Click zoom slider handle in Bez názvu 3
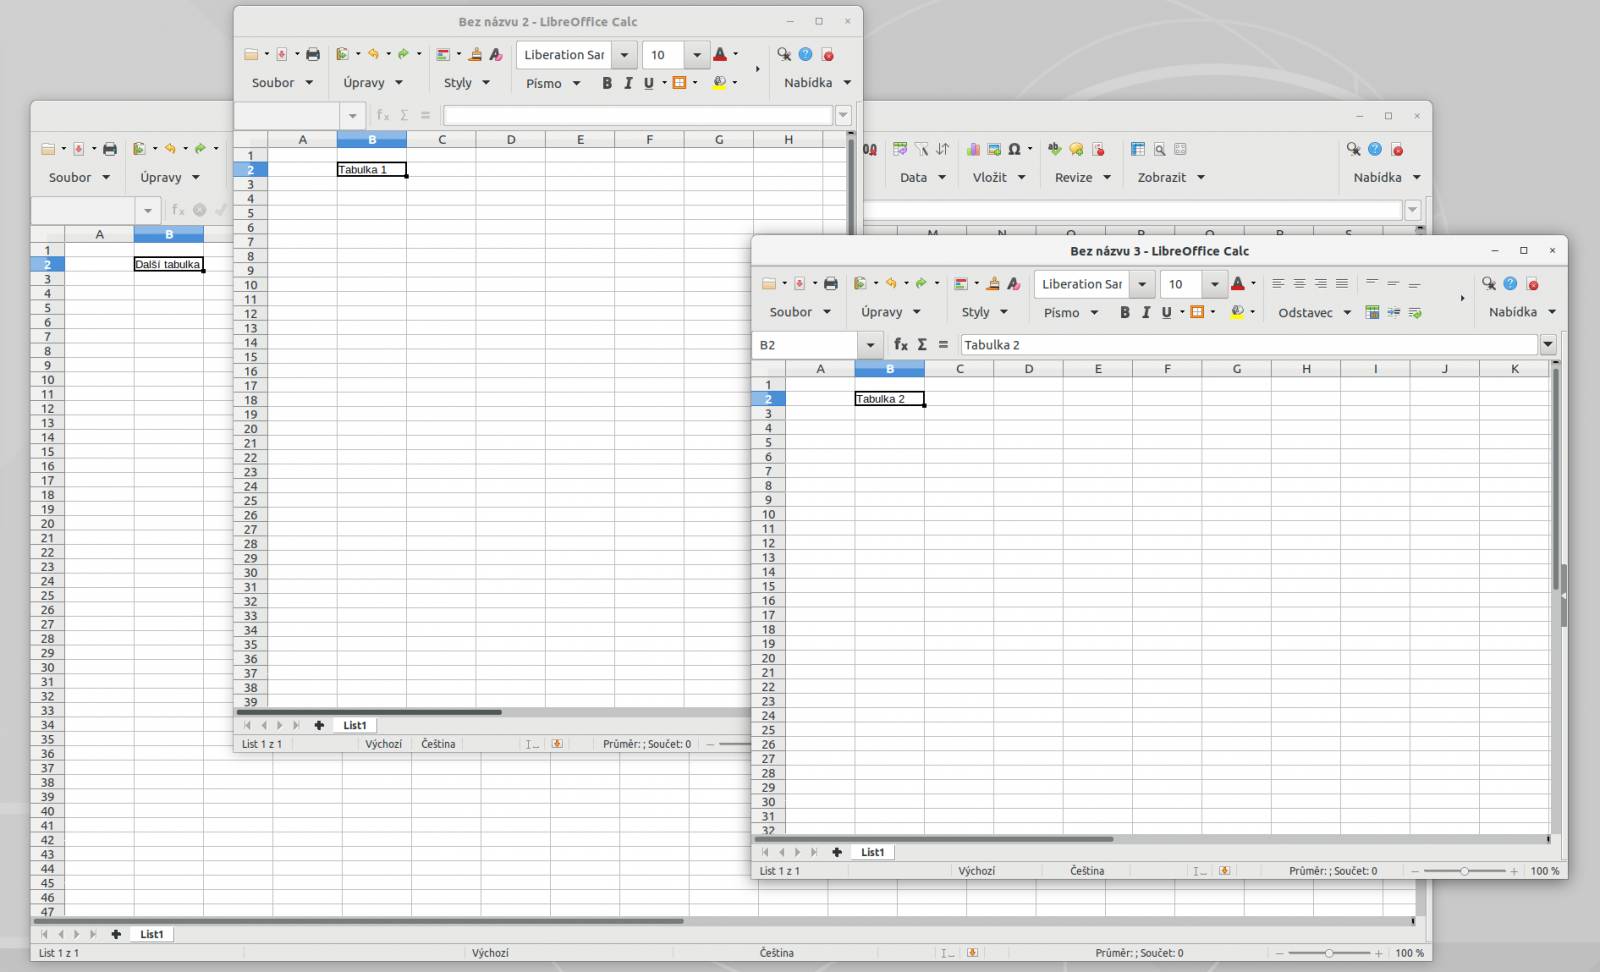The image size is (1600, 972). [x=1465, y=871]
